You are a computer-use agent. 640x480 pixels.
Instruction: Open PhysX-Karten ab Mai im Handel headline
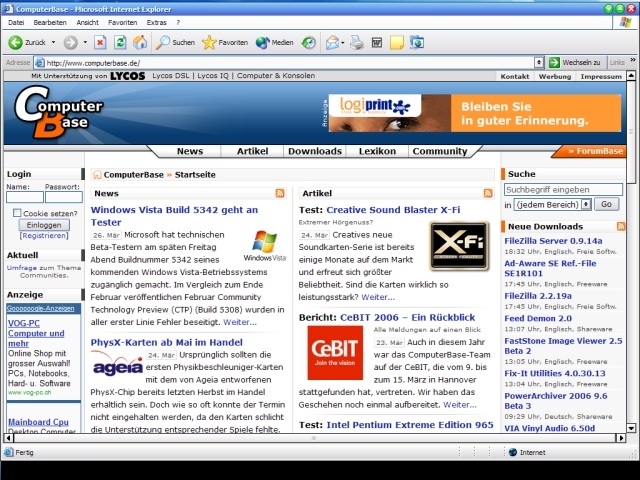[167, 342]
